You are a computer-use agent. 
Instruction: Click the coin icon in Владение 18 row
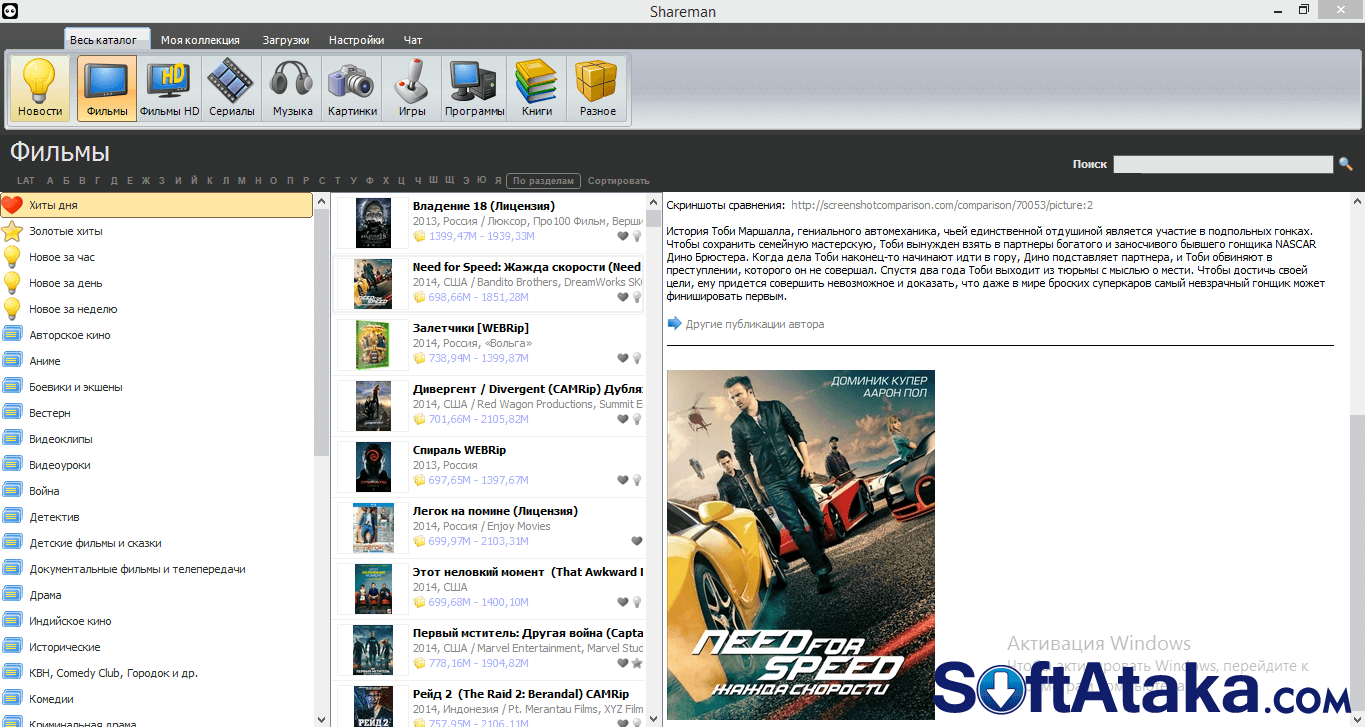[x=419, y=237]
